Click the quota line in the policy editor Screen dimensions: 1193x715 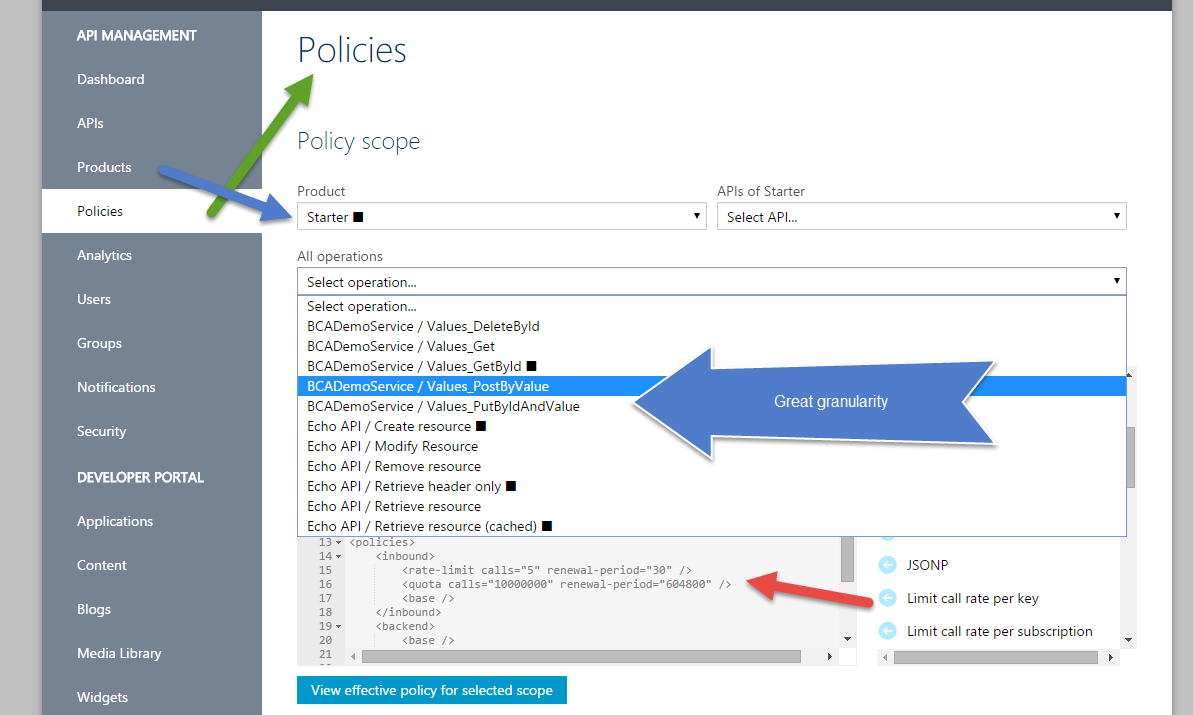point(566,584)
